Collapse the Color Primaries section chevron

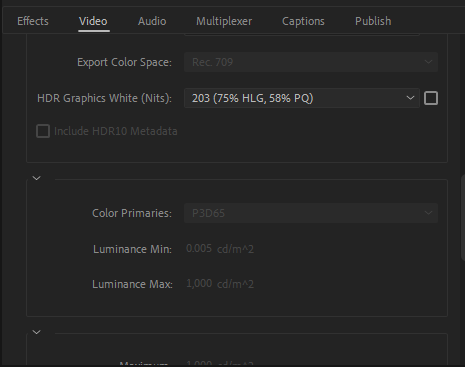37,178
